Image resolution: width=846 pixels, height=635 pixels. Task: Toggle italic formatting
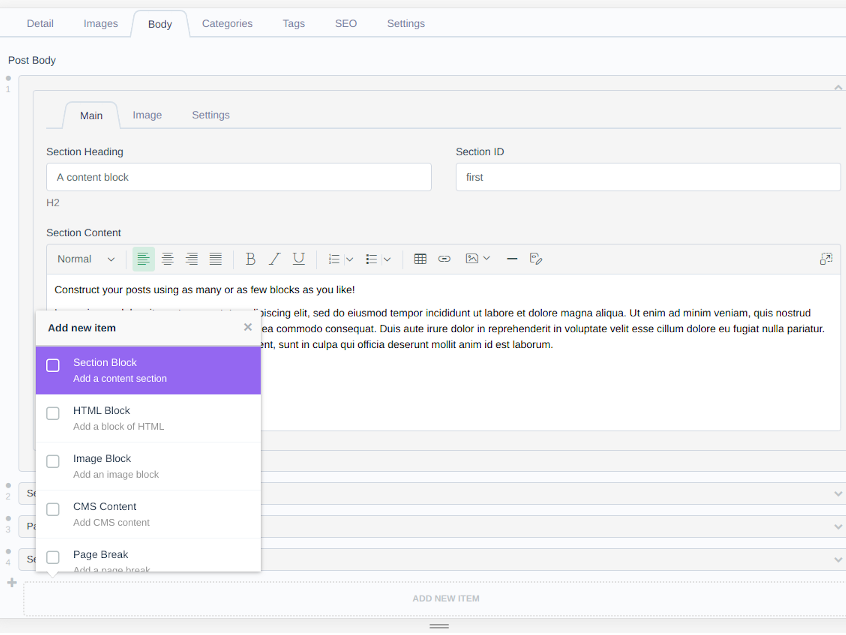pyautogui.click(x=275, y=259)
